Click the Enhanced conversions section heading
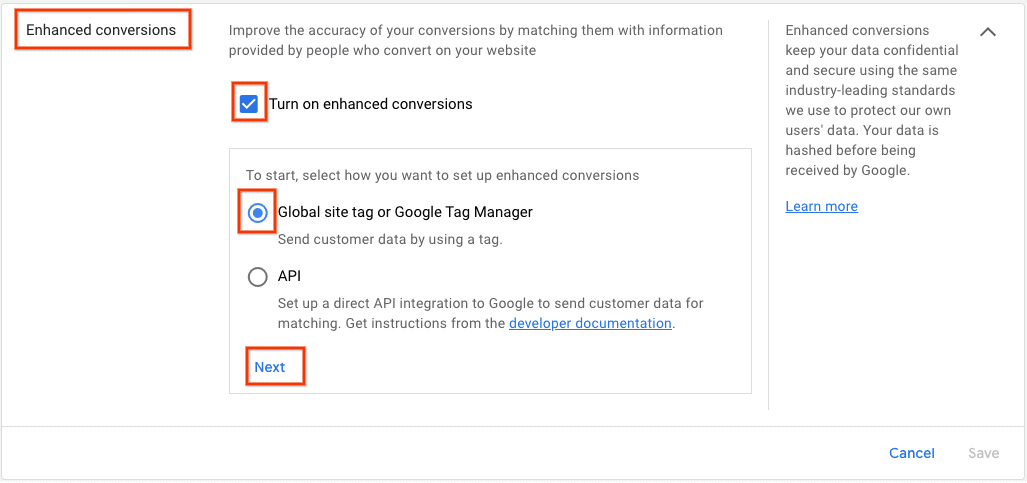This screenshot has height=483, width=1027. pyautogui.click(x=101, y=30)
